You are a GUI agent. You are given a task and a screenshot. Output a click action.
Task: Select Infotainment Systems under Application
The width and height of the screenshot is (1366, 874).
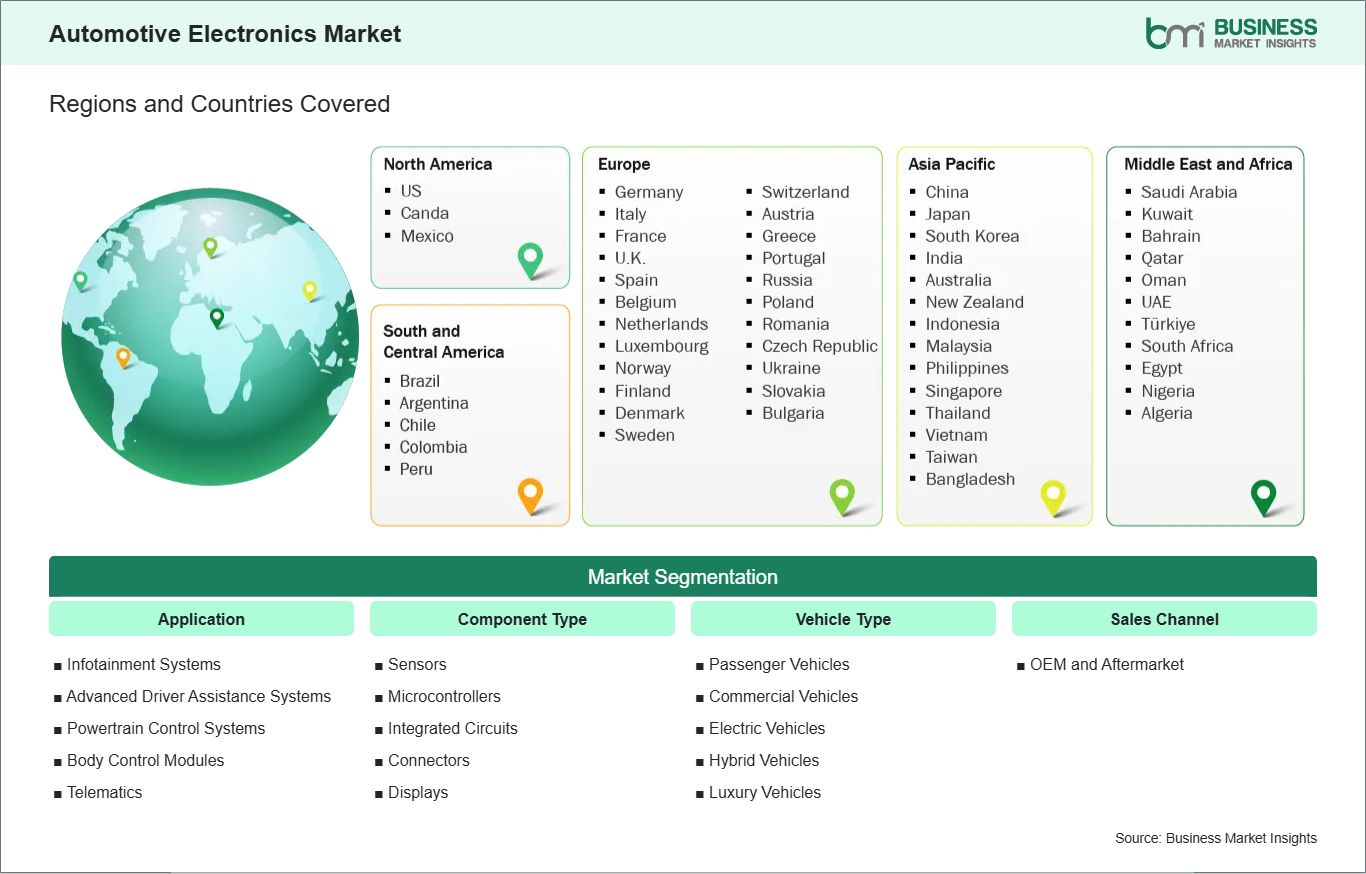coord(143,664)
